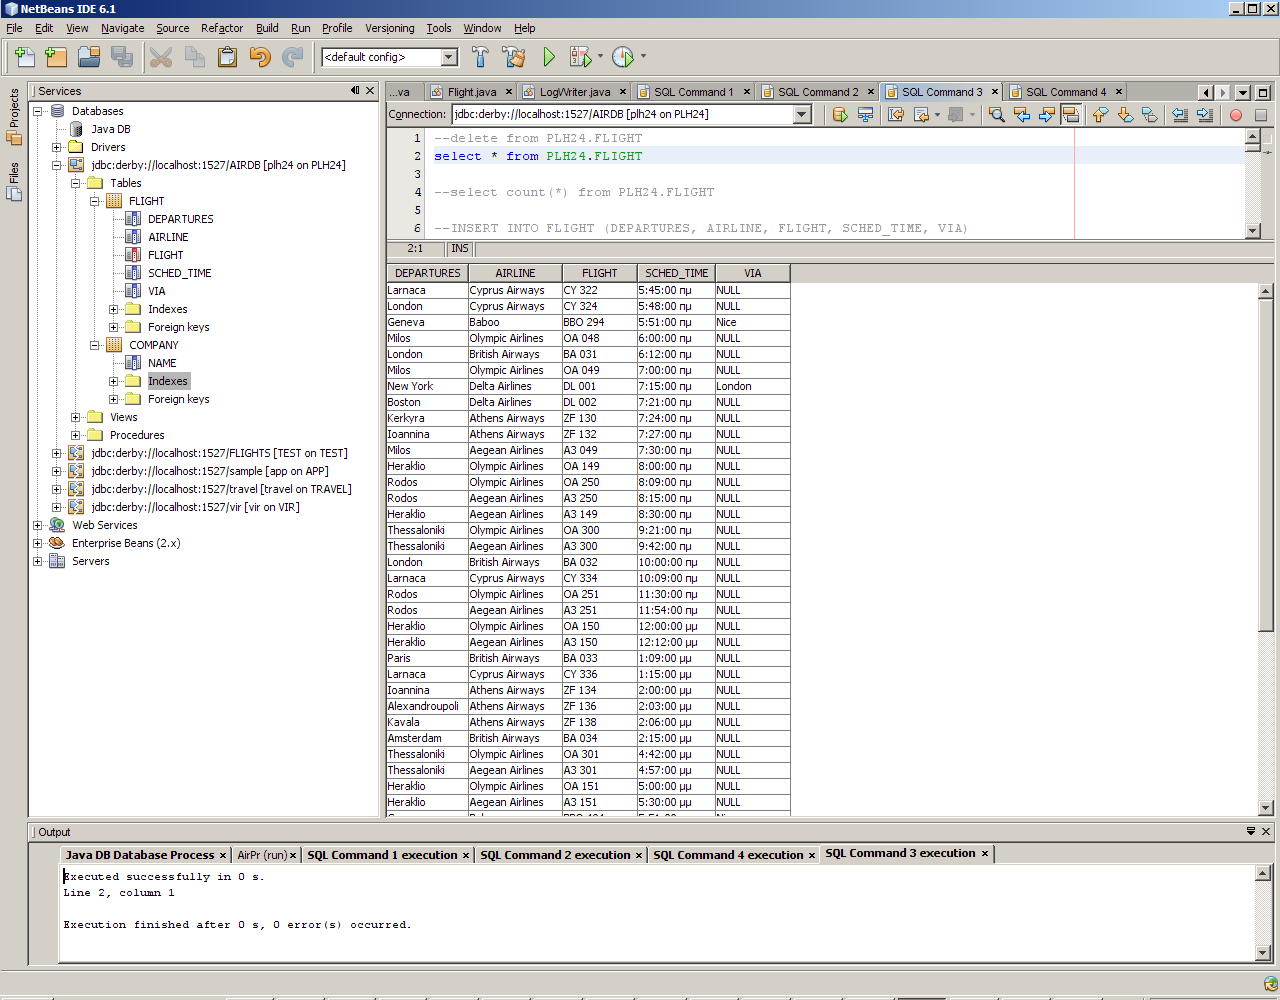This screenshot has height=1000, width=1280.
Task: Expand the Web Services node
Action: pos(38,525)
